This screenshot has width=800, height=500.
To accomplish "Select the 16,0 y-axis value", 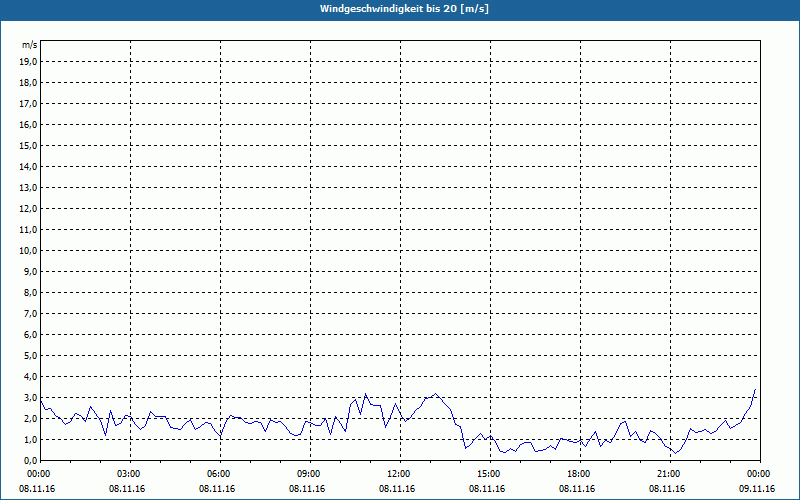I will point(28,124).
